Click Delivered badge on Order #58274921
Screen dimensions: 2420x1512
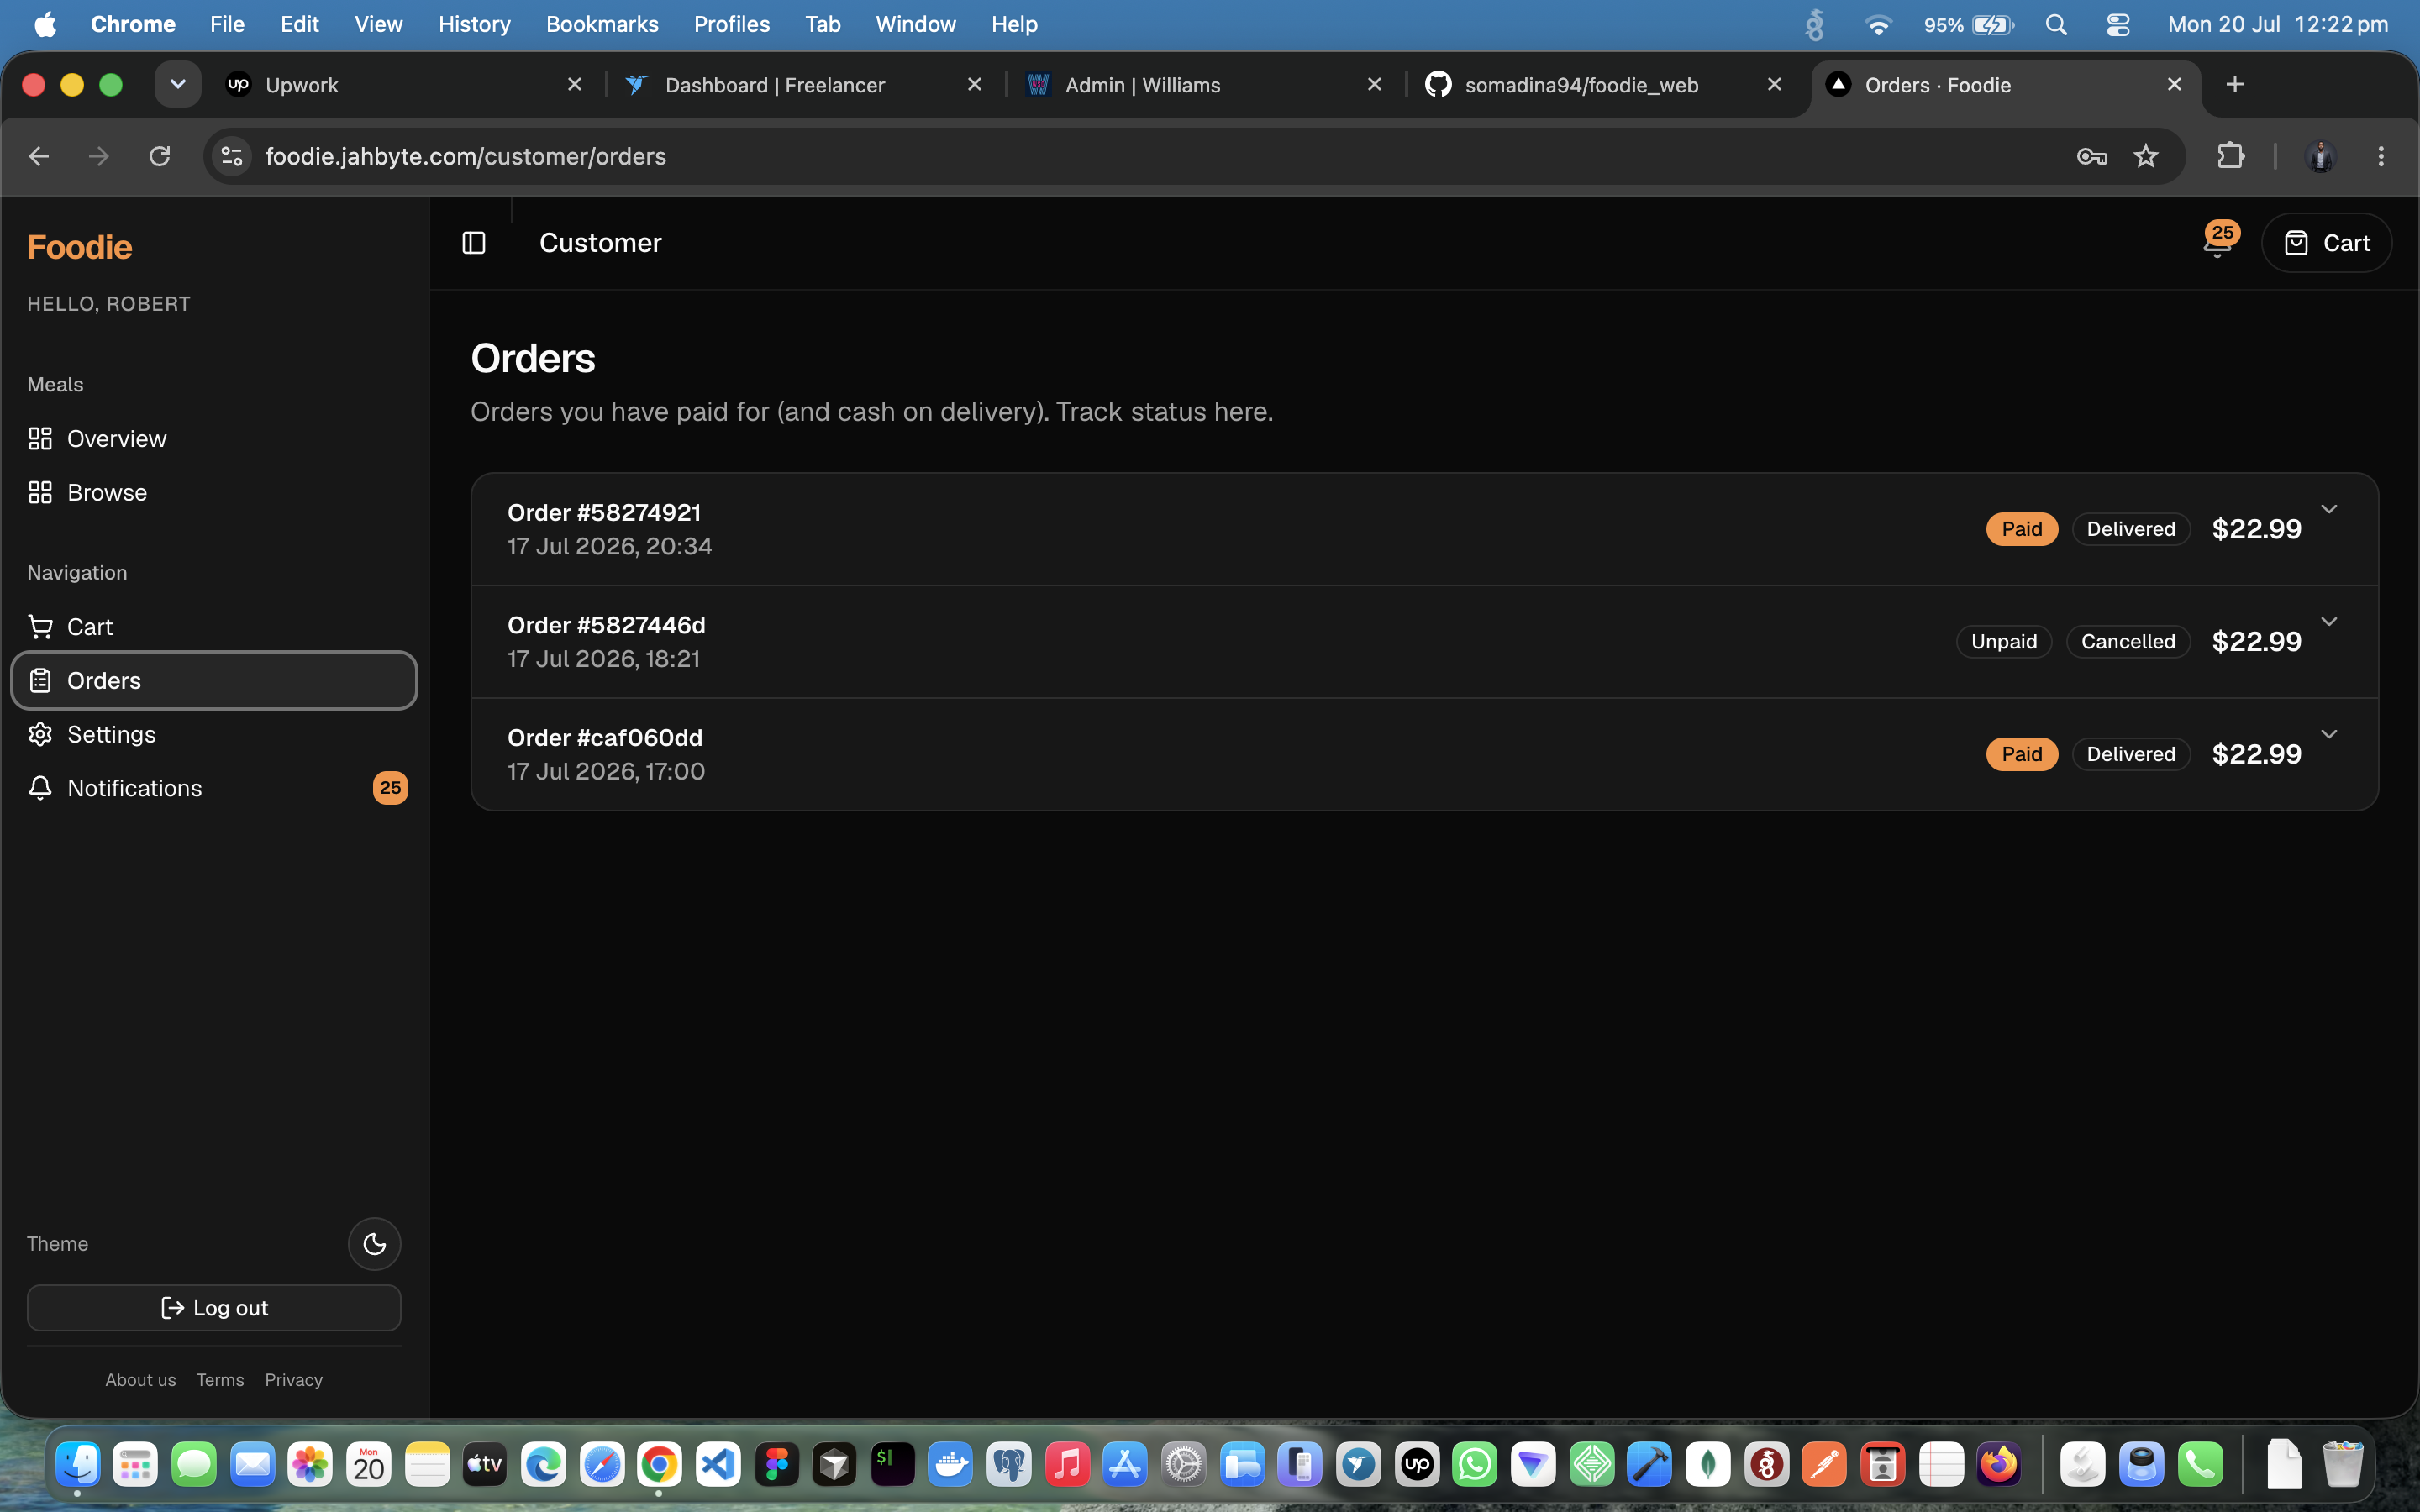pyautogui.click(x=2131, y=529)
